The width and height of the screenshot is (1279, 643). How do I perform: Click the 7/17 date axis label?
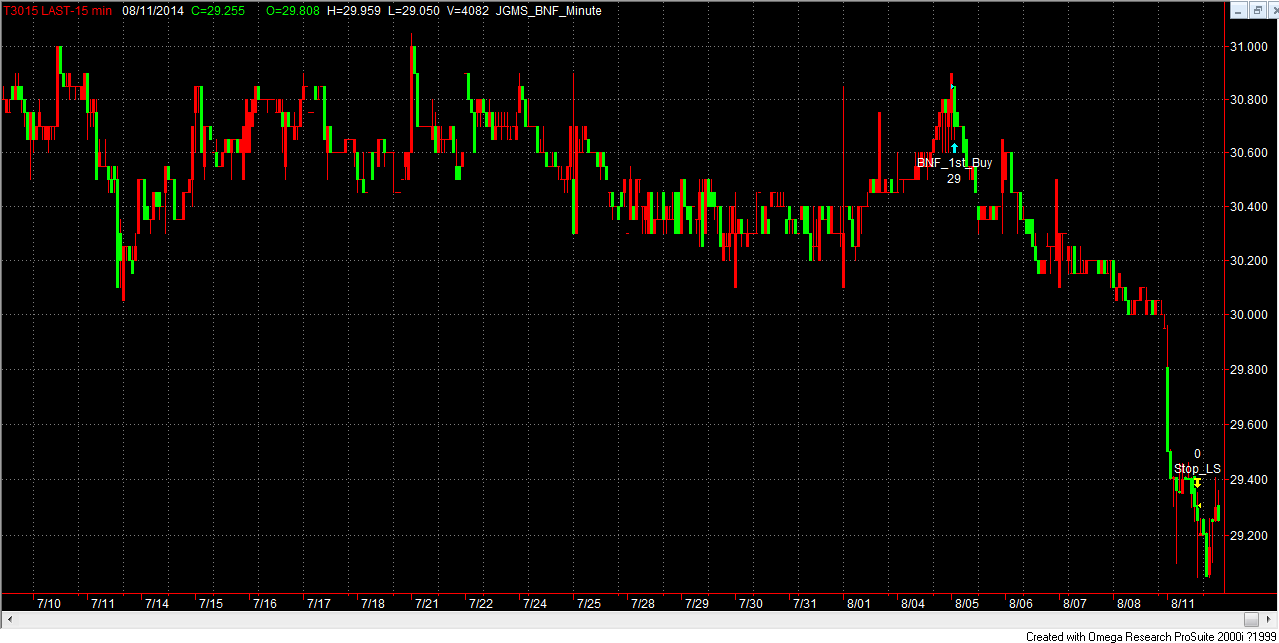click(319, 603)
